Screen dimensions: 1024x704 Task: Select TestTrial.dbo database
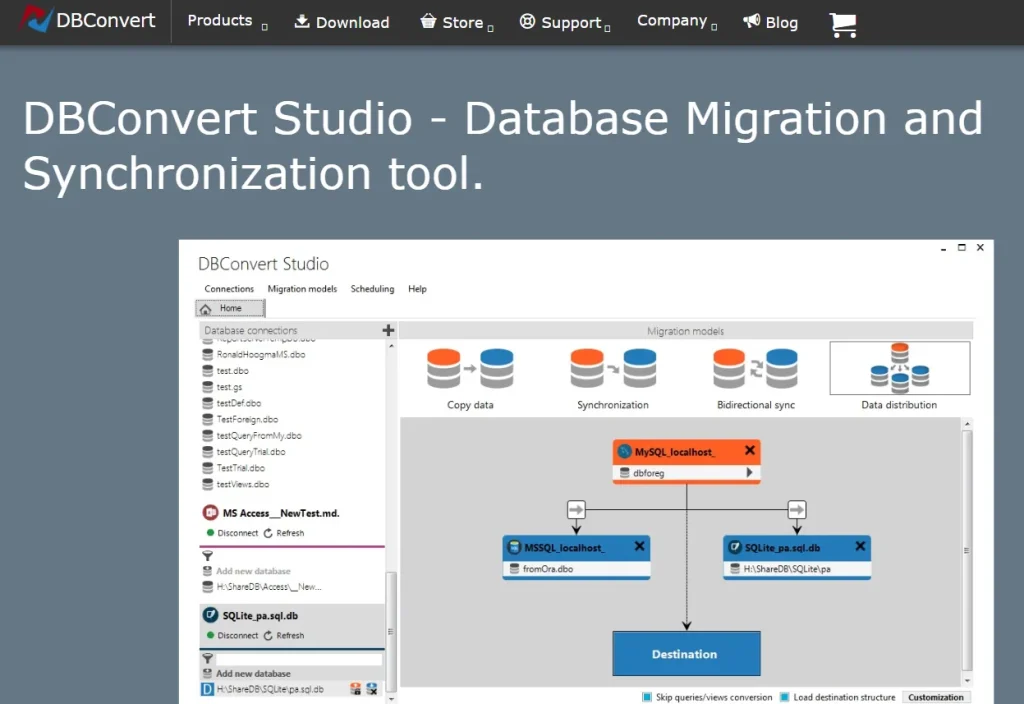(x=234, y=468)
